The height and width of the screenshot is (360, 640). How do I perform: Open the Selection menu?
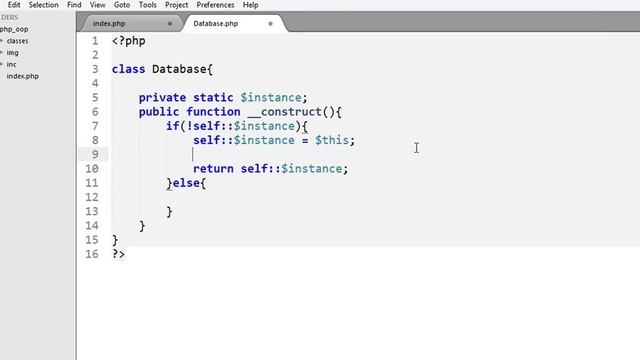(44, 5)
